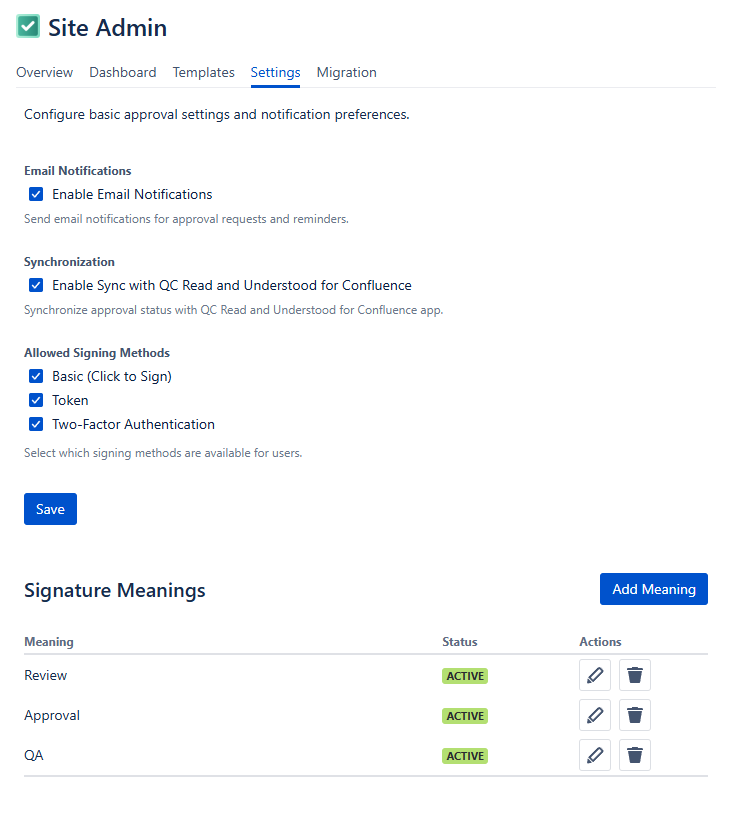Switch to the Dashboard tab
Screen dimensions: 742x820
123,72
